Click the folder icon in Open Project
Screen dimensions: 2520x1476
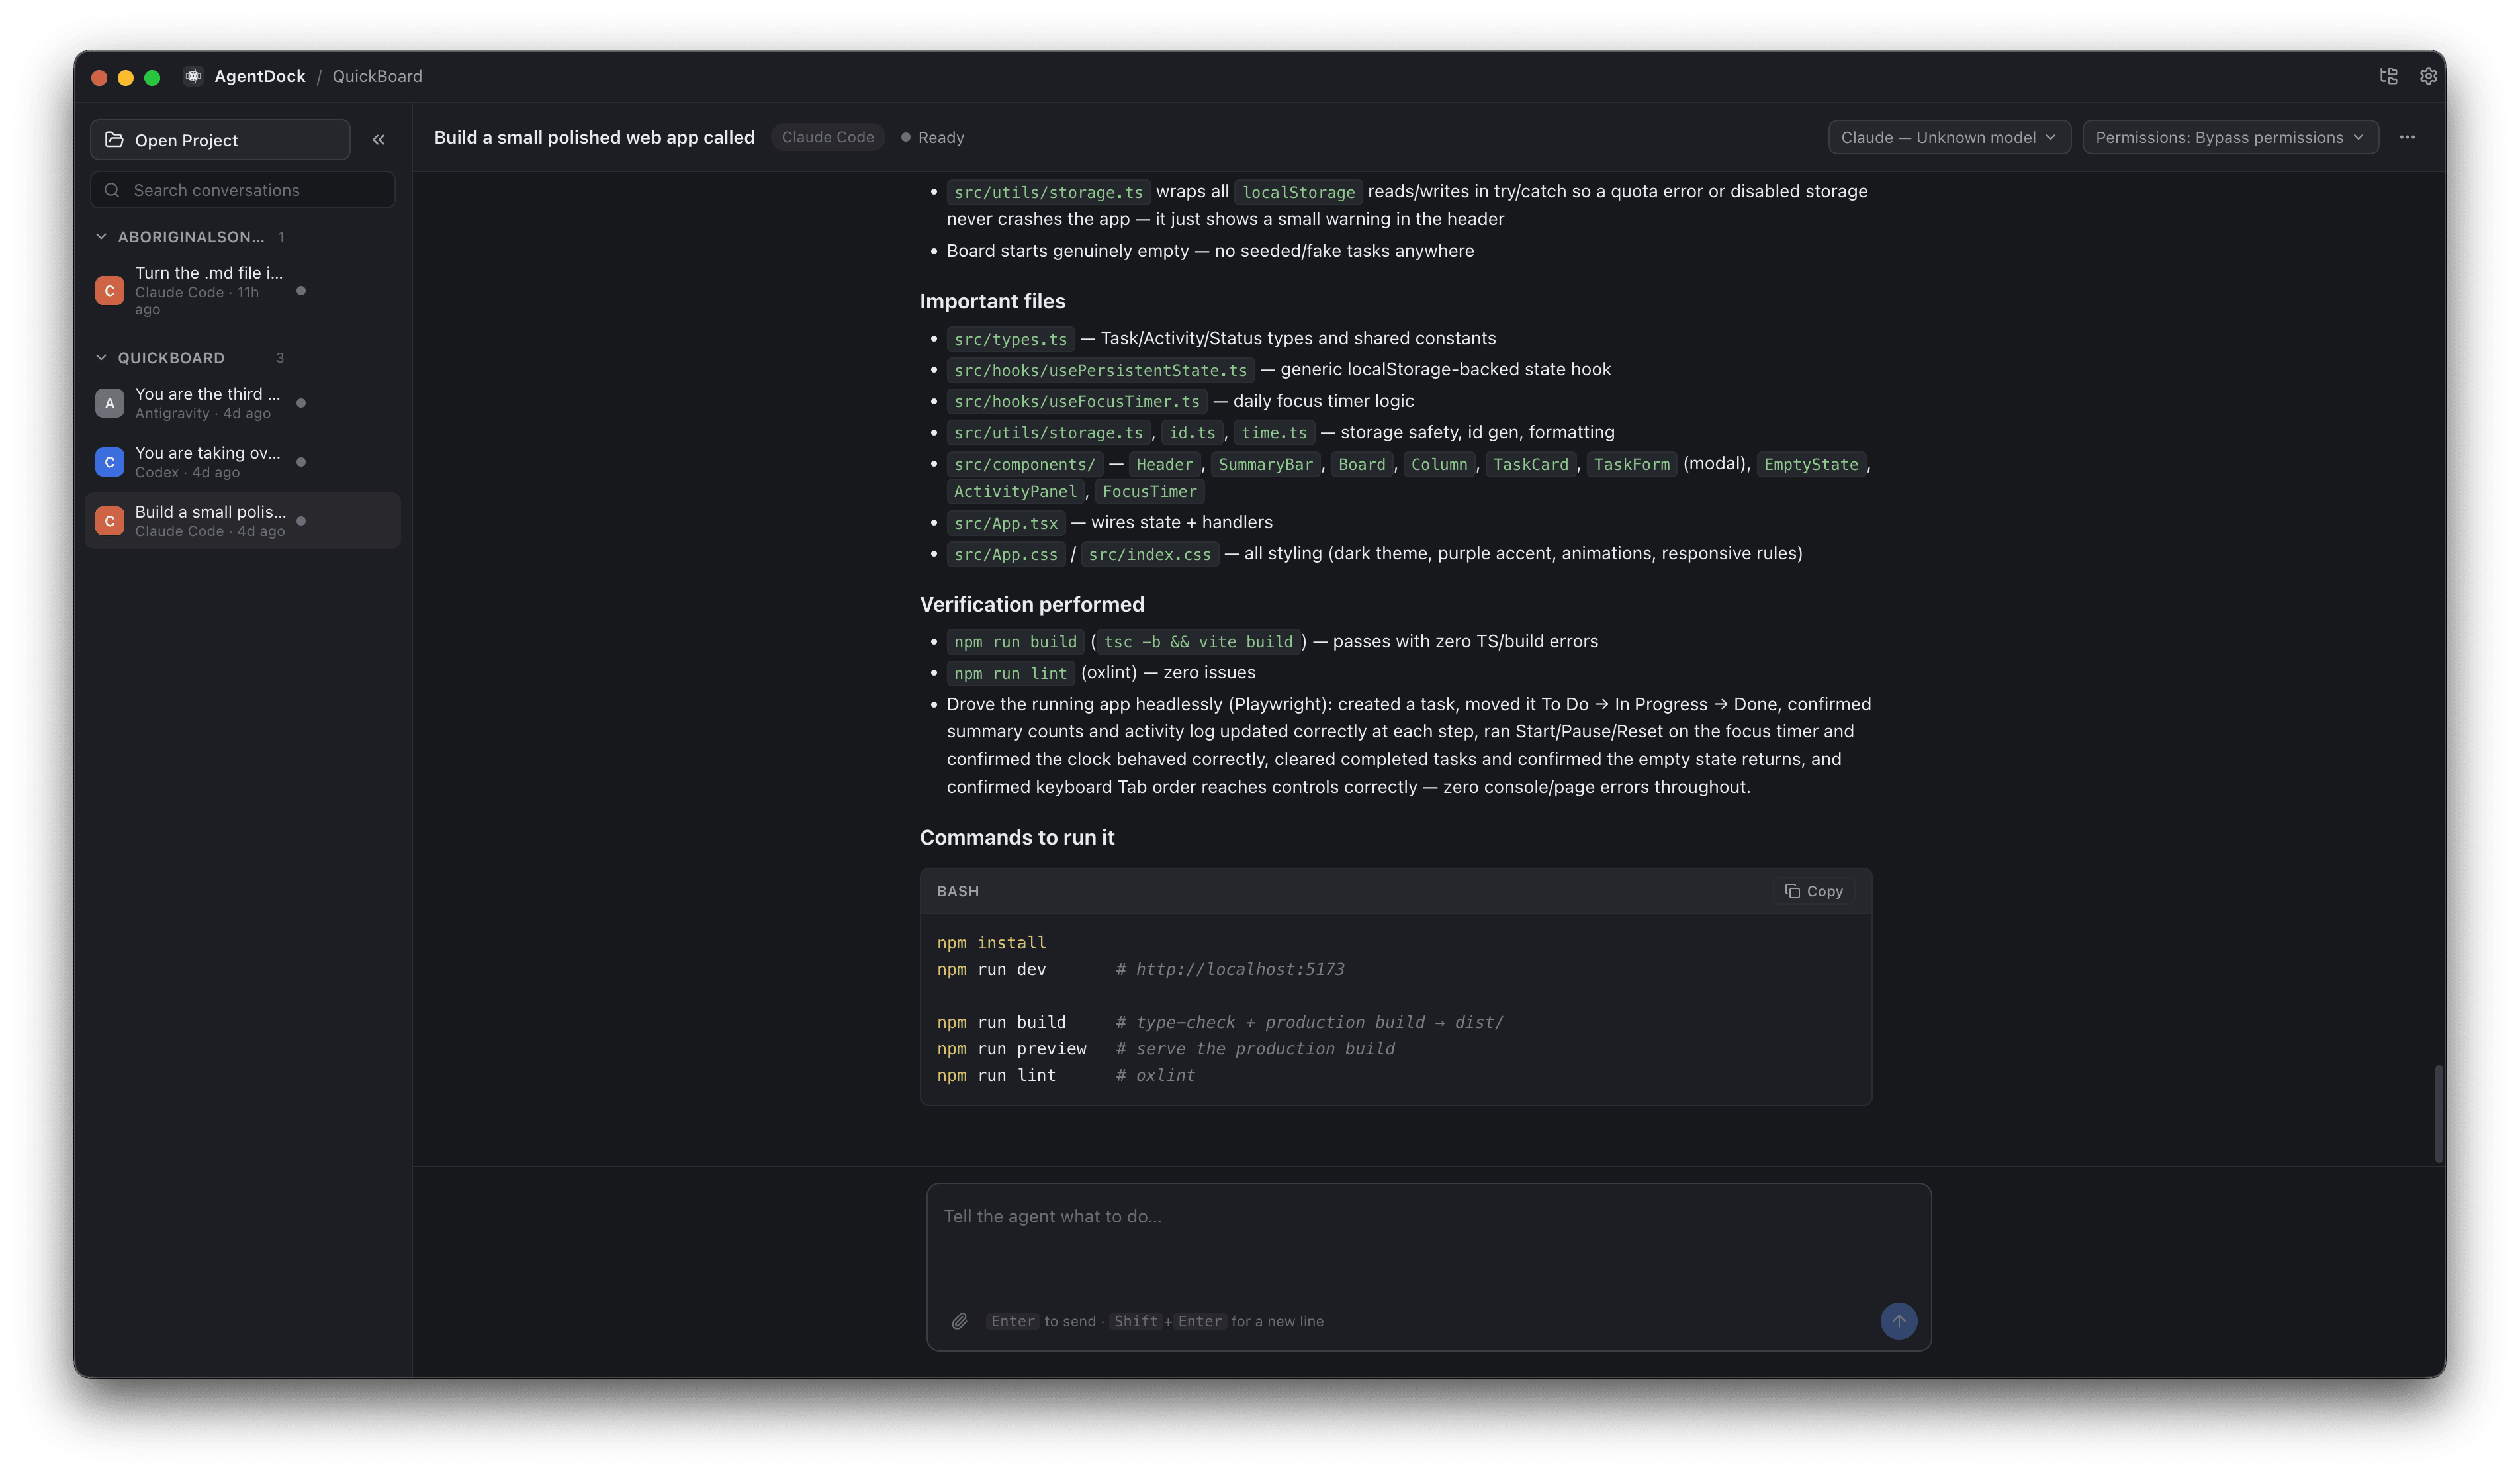(x=115, y=140)
